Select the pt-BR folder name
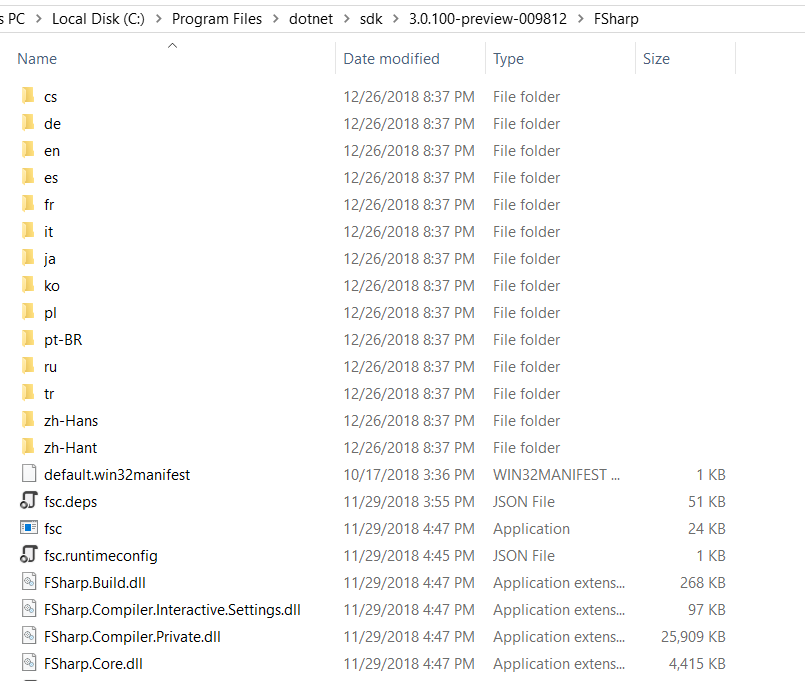 [63, 340]
